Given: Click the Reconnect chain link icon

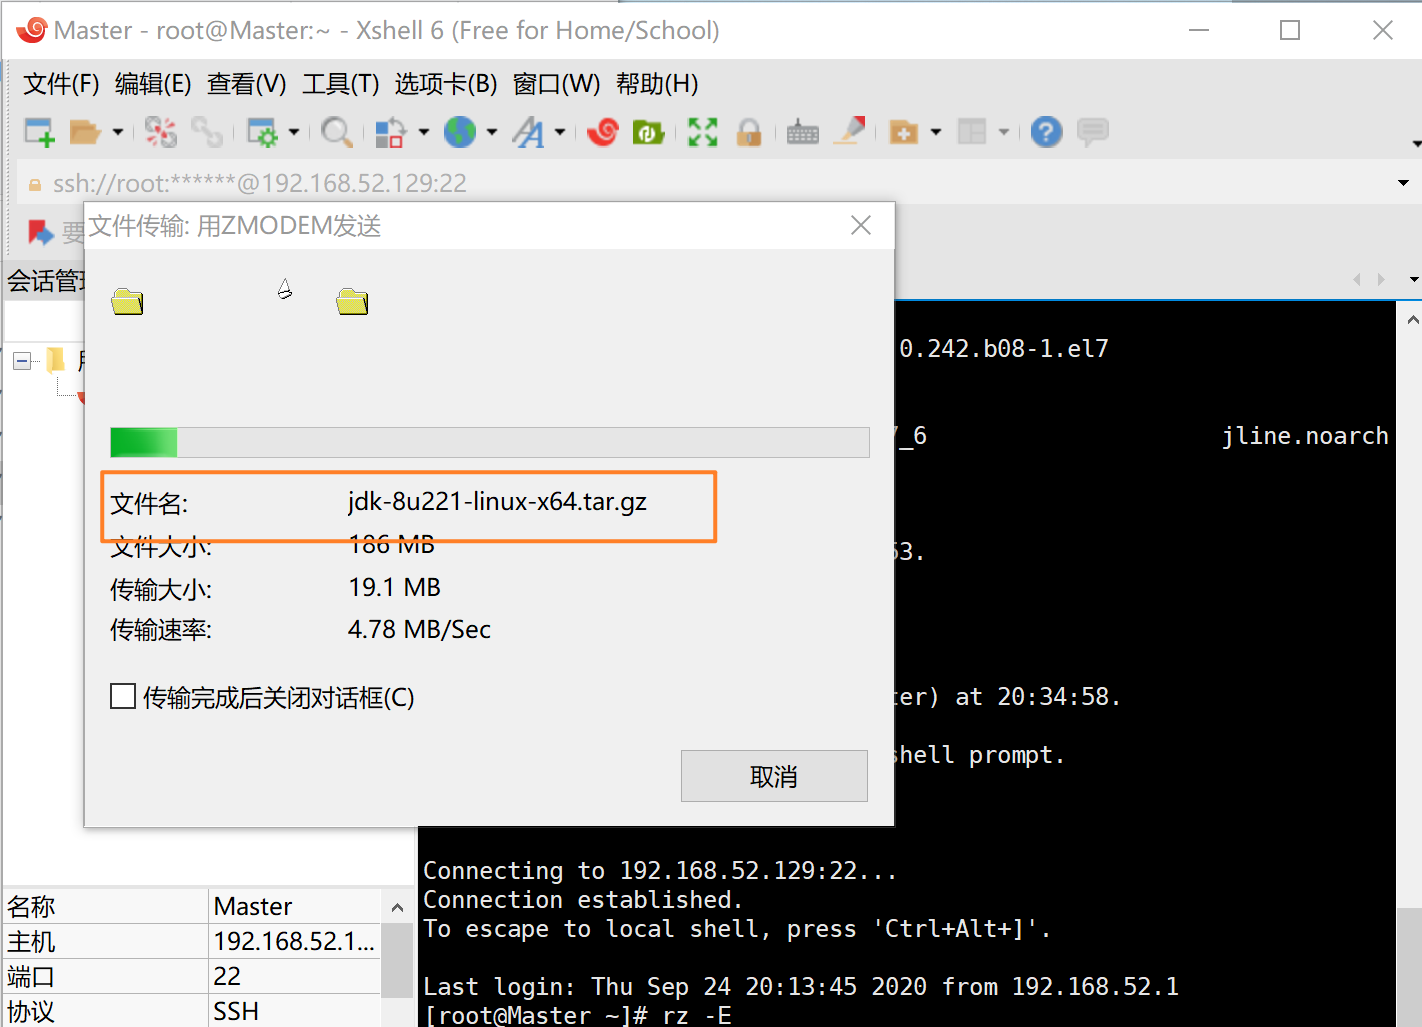Looking at the screenshot, I should click(x=207, y=132).
